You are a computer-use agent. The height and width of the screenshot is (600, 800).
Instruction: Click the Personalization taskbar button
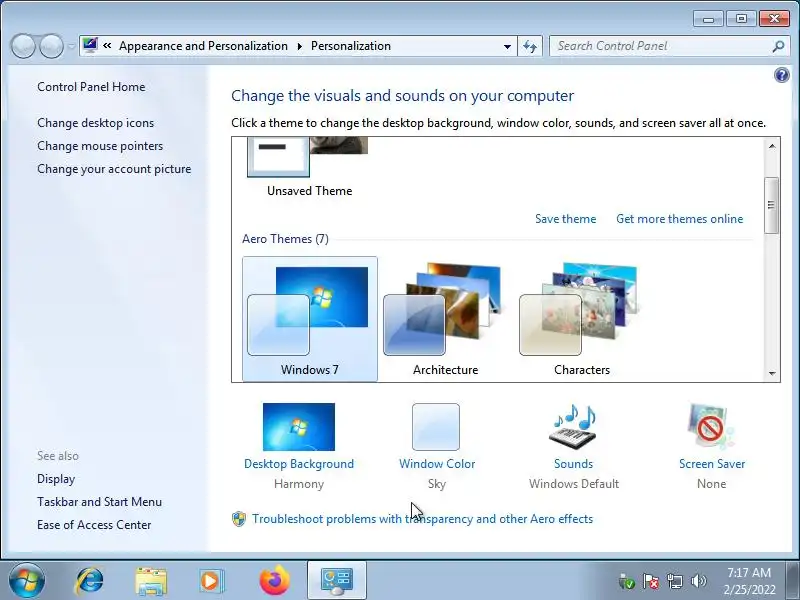click(337, 581)
